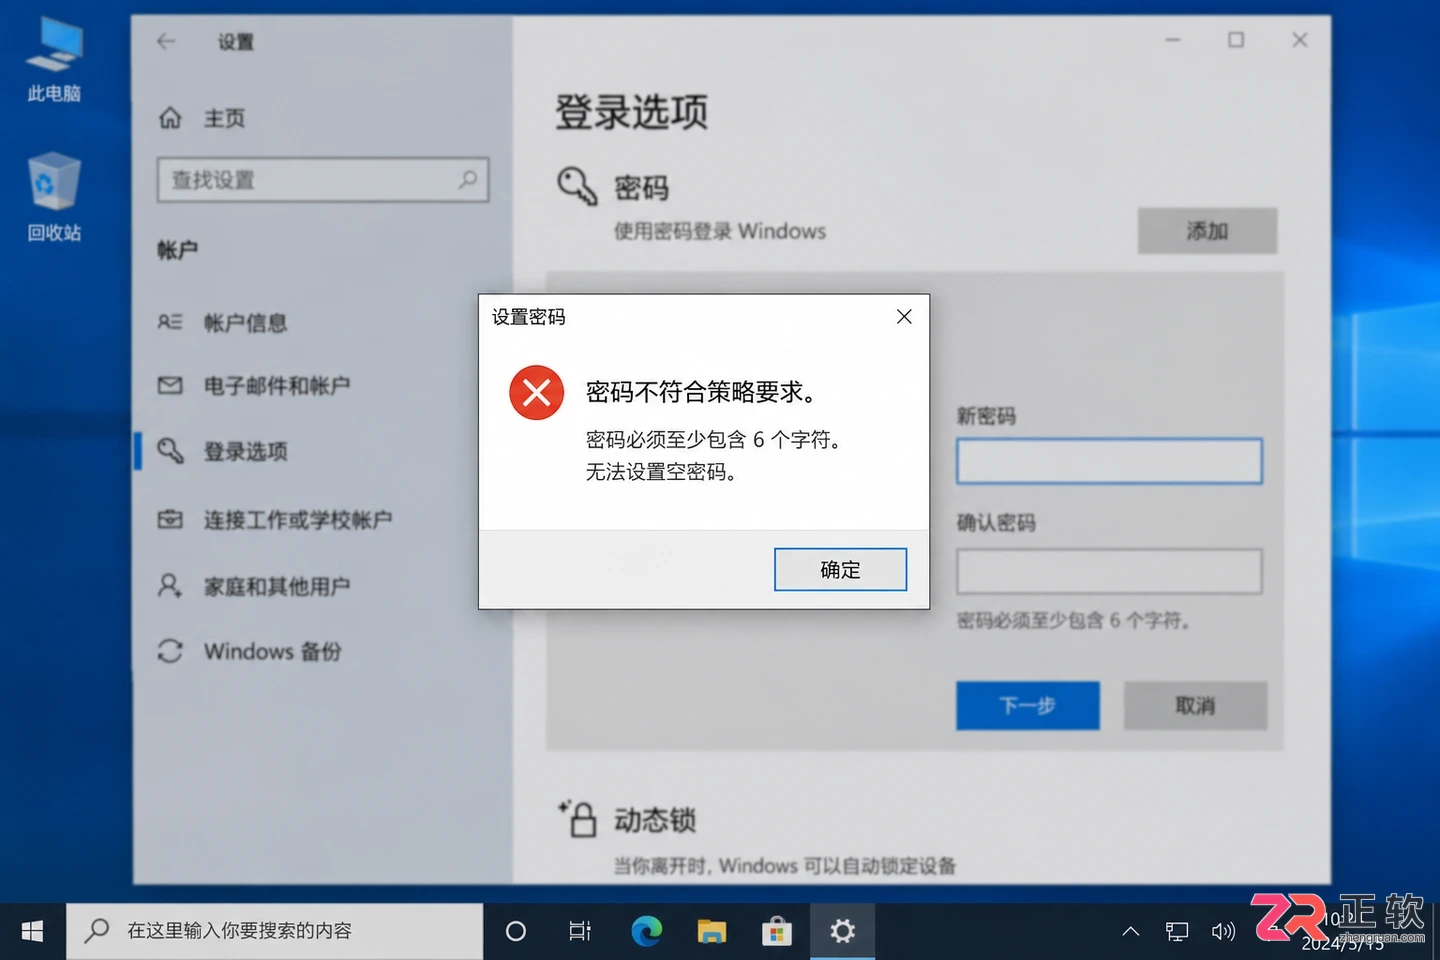
Task: Click the 使用密码登录 Windows text
Action: coord(720,231)
